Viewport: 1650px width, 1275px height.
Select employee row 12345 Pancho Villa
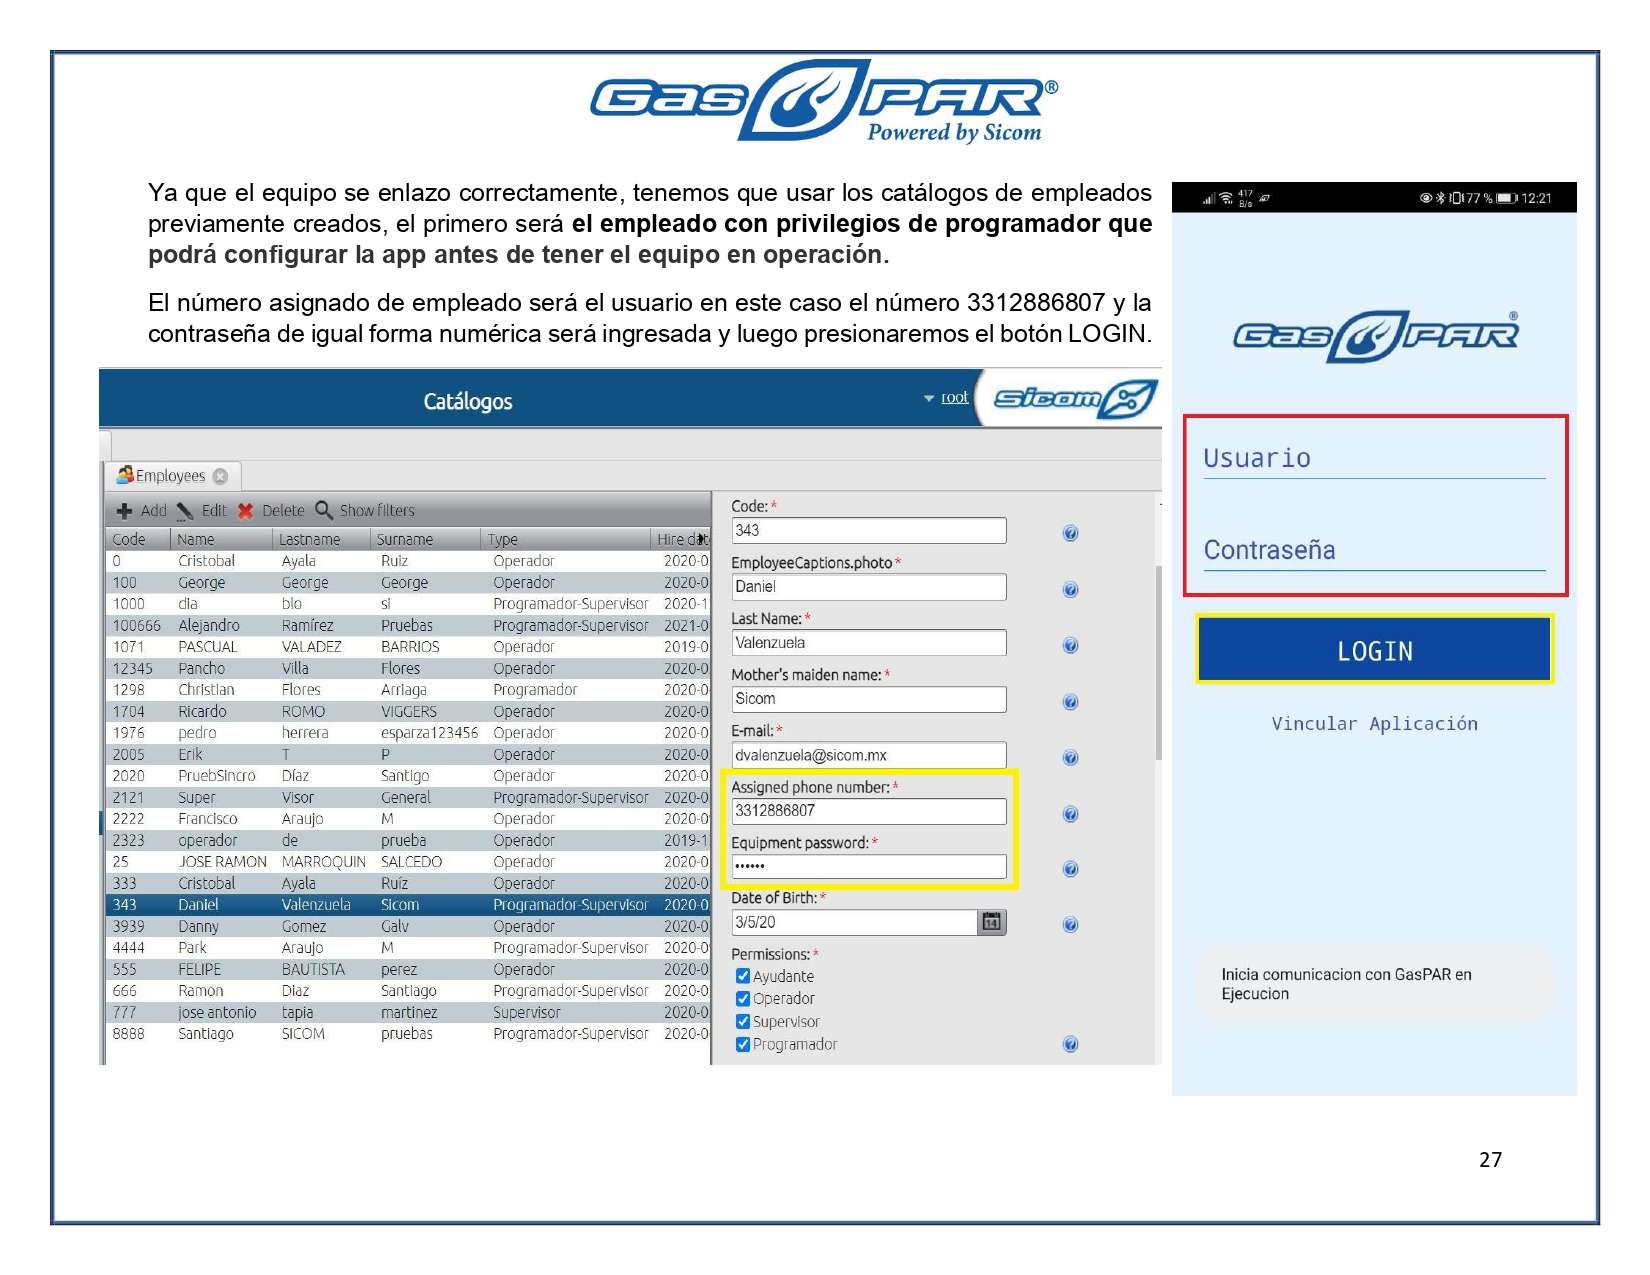pos(408,669)
